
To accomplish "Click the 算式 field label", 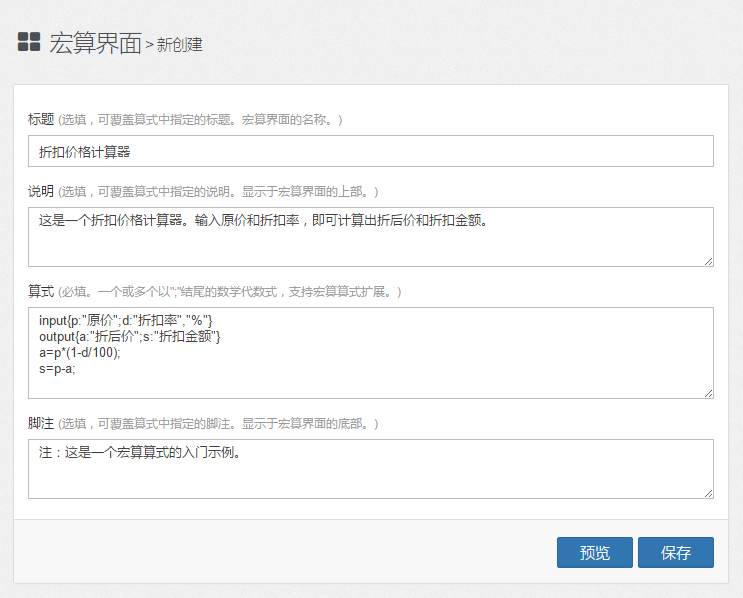I will click(41, 291).
